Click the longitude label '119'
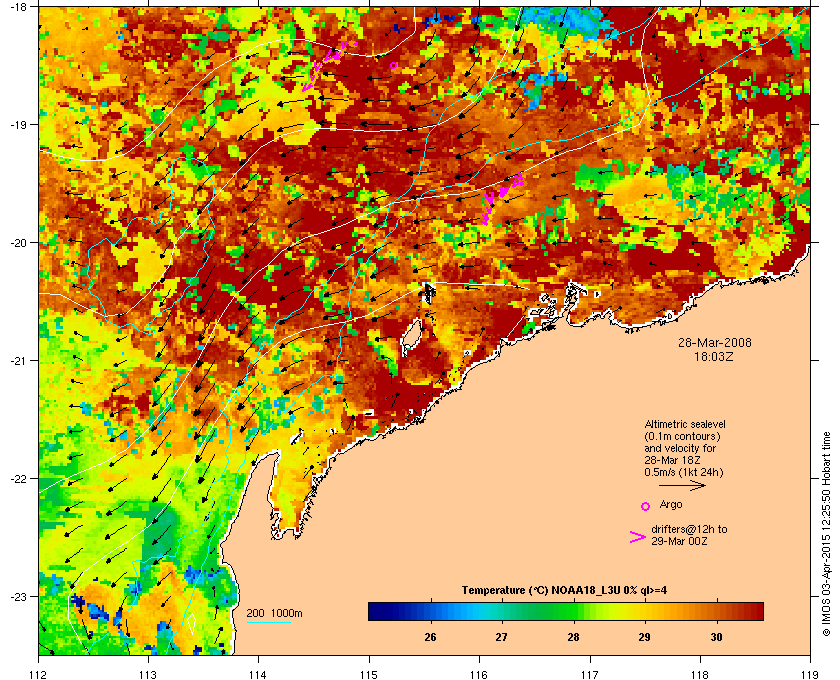Screen dimensions: 840x680 (810, 674)
